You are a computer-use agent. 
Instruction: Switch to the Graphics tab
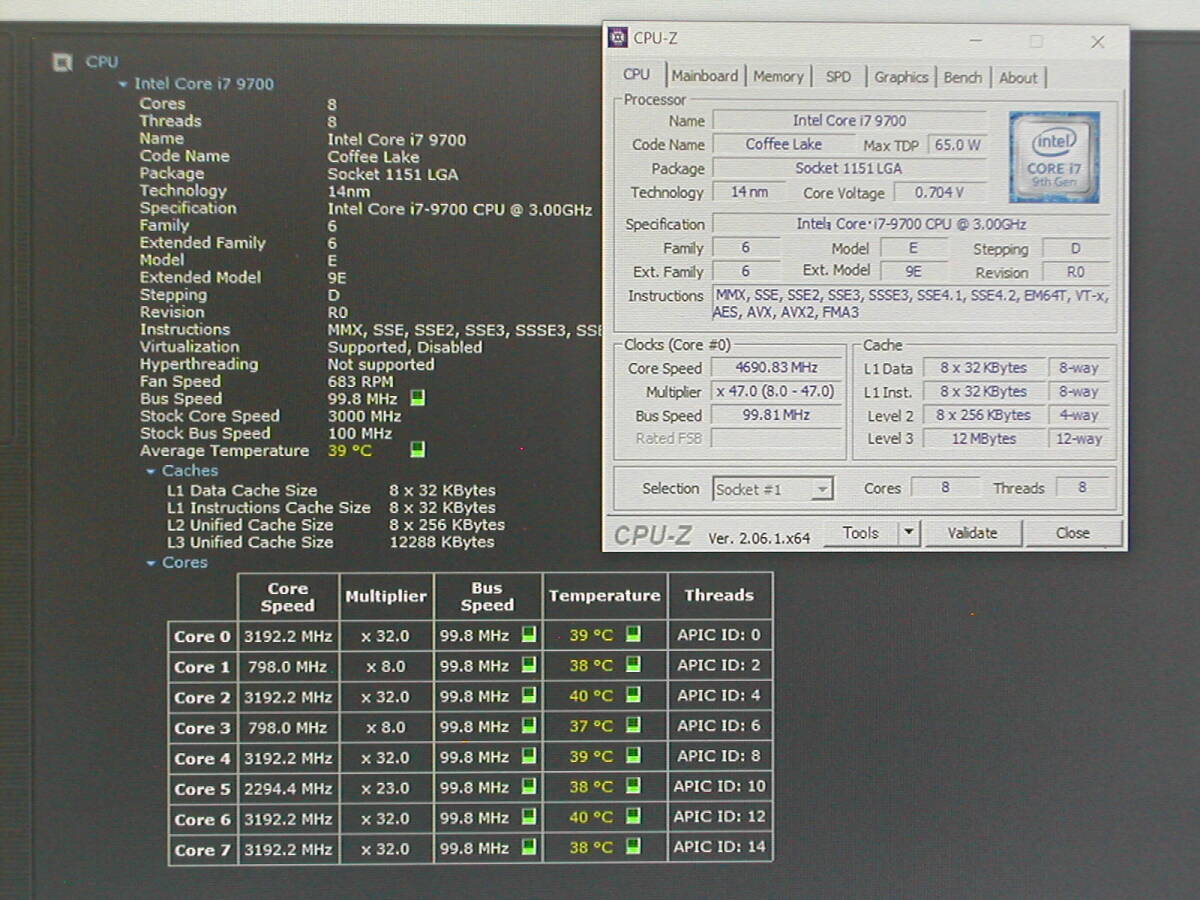(x=901, y=76)
